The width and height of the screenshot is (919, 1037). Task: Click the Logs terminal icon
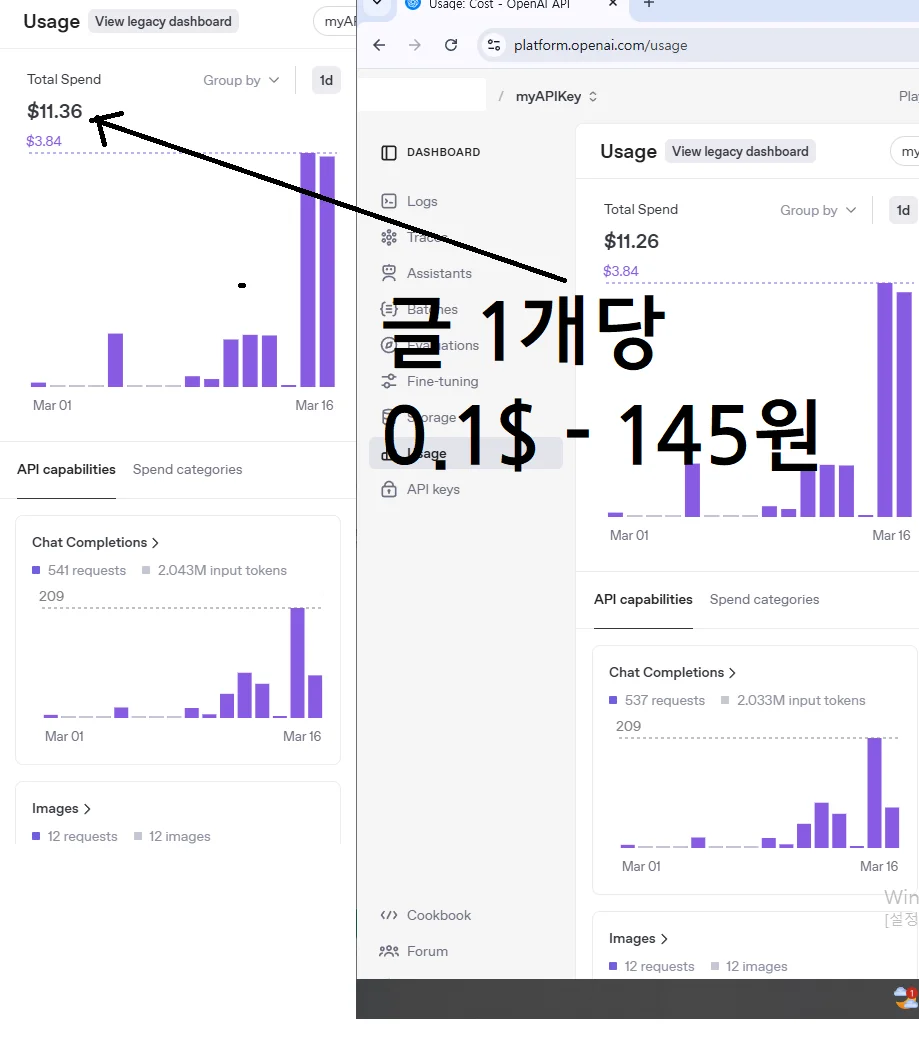pos(389,201)
